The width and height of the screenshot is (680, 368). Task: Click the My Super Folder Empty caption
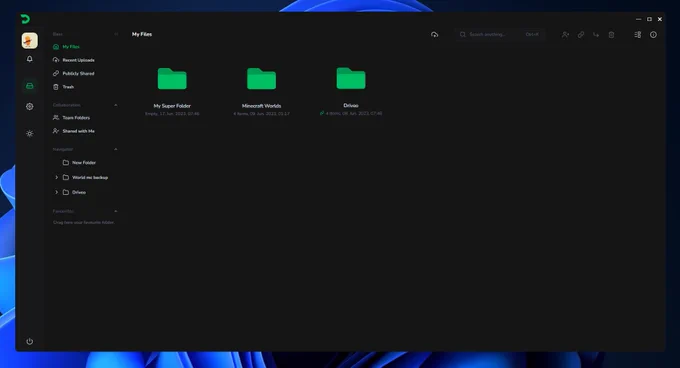172,114
